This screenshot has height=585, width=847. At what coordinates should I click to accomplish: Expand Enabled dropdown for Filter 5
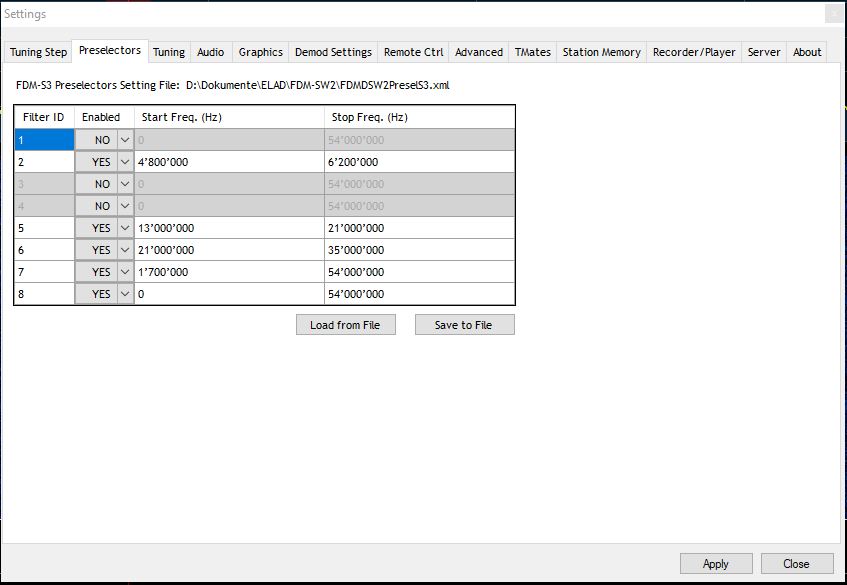pos(125,228)
